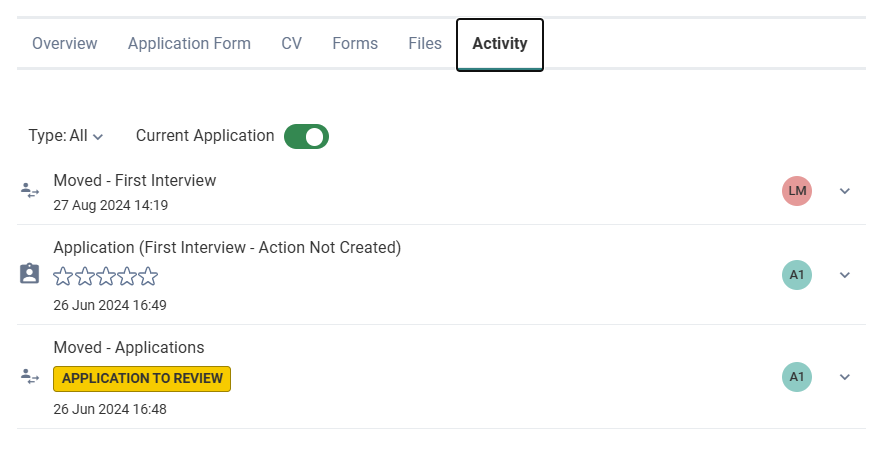Click the A1 avatar on Moved - Applications

coord(796,377)
